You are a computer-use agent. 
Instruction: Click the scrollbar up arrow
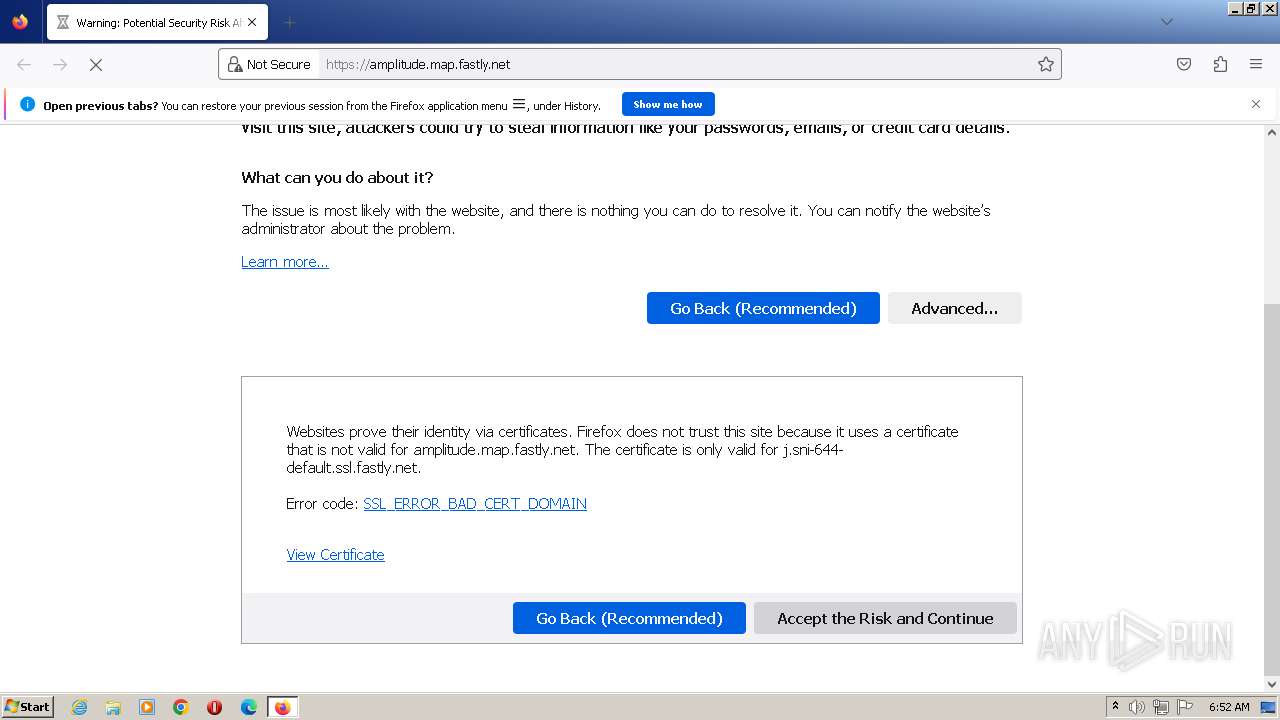tap(1272, 132)
